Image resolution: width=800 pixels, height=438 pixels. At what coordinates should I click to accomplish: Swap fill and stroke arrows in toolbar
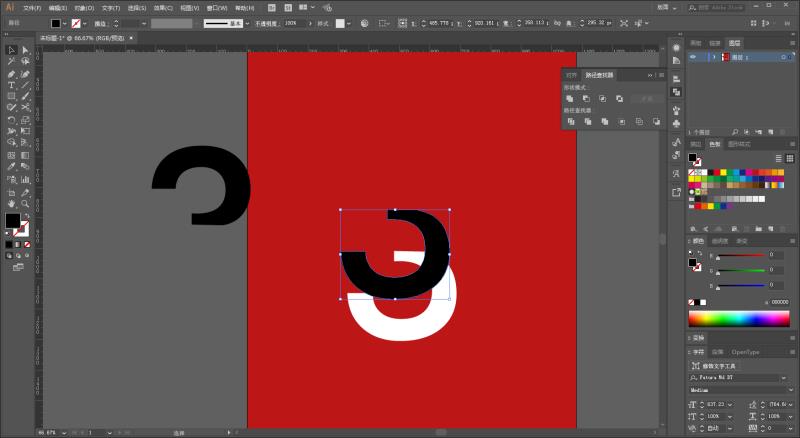[27, 216]
